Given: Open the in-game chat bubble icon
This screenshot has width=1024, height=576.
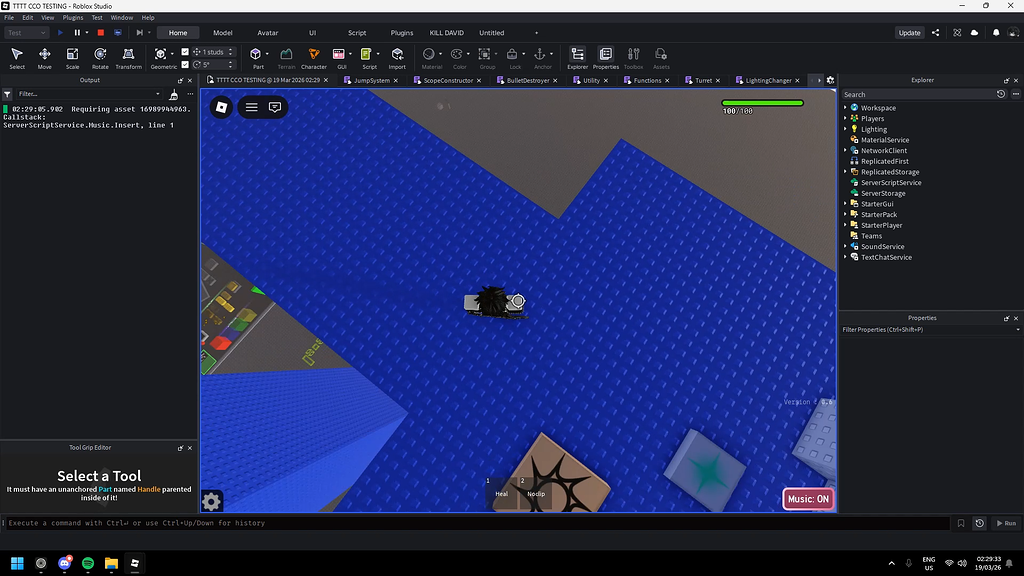Looking at the screenshot, I should point(275,107).
